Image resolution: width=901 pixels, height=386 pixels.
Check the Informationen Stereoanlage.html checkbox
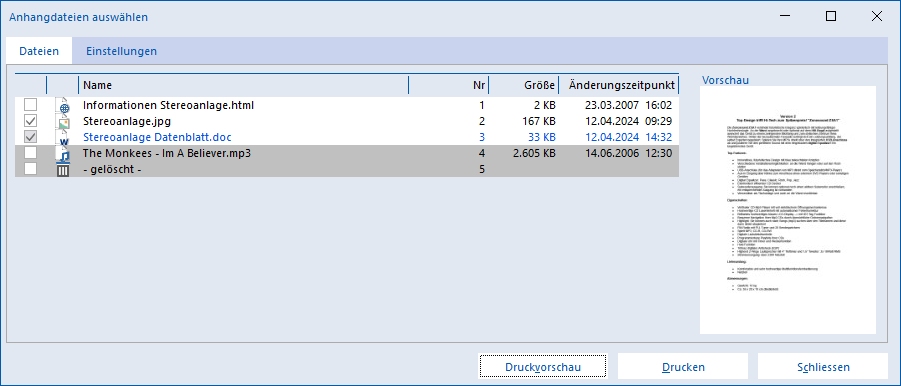coord(30,105)
